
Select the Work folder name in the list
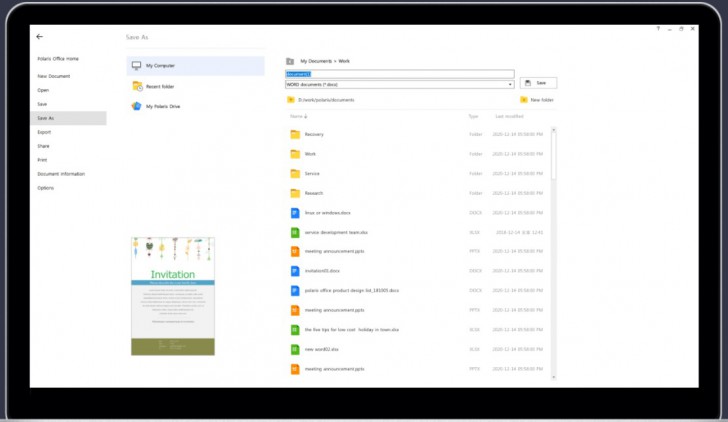point(310,154)
